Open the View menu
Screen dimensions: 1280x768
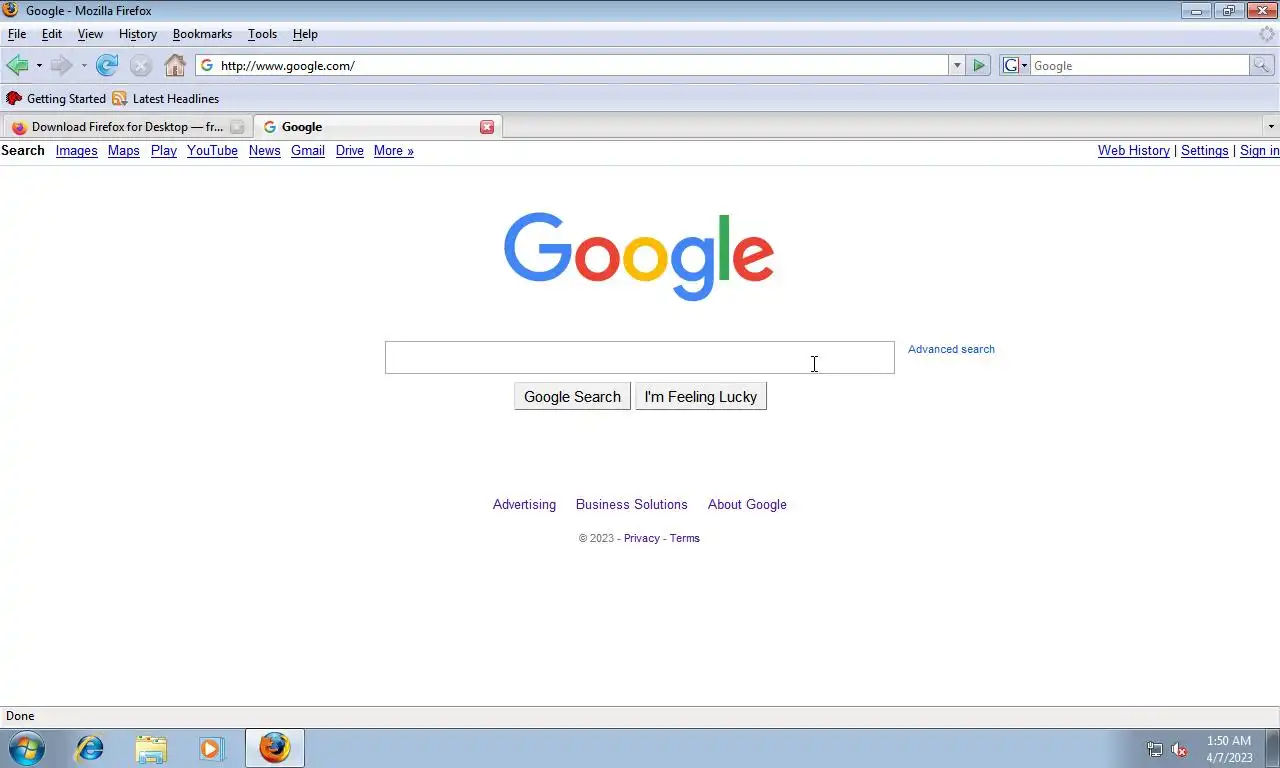click(90, 34)
